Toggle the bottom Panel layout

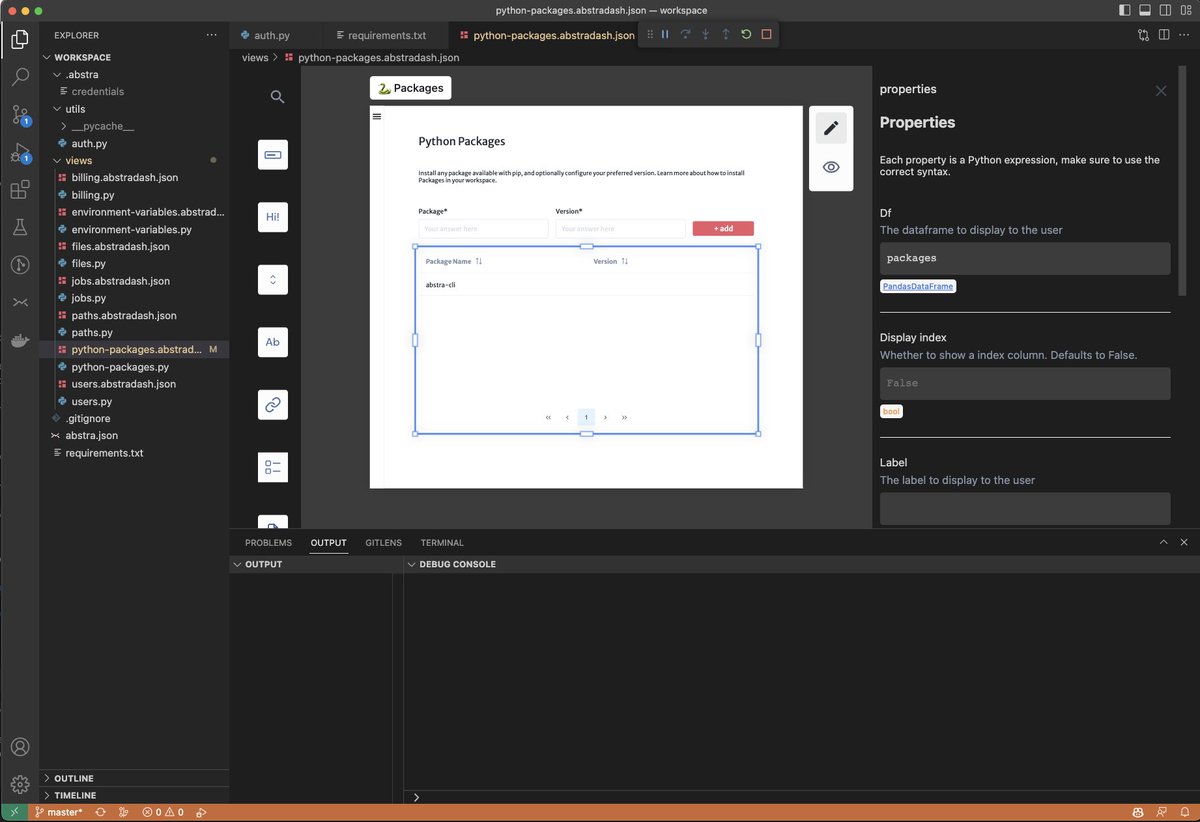1145,10
